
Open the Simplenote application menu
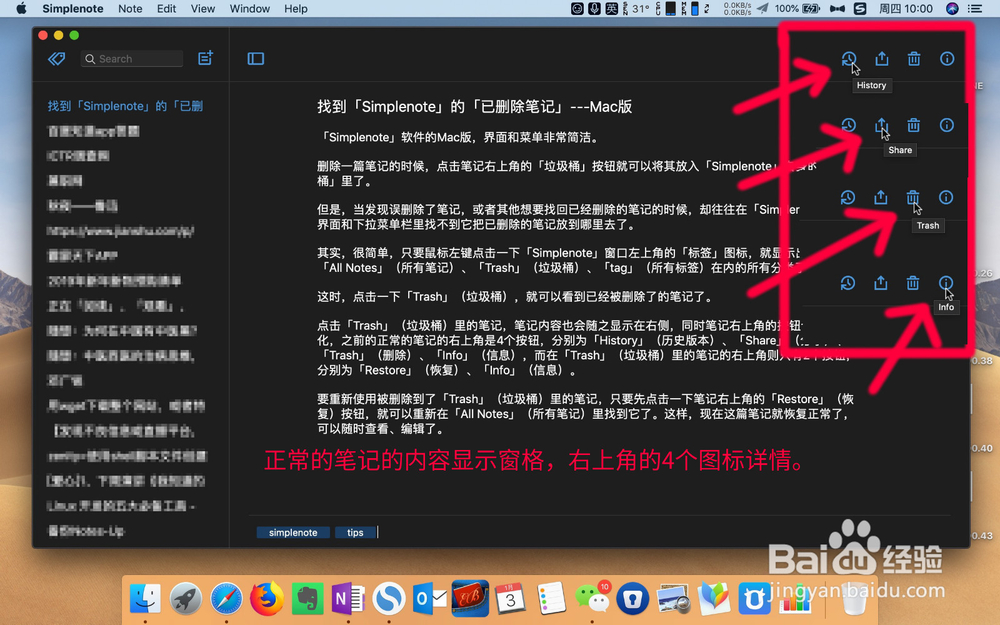click(73, 8)
